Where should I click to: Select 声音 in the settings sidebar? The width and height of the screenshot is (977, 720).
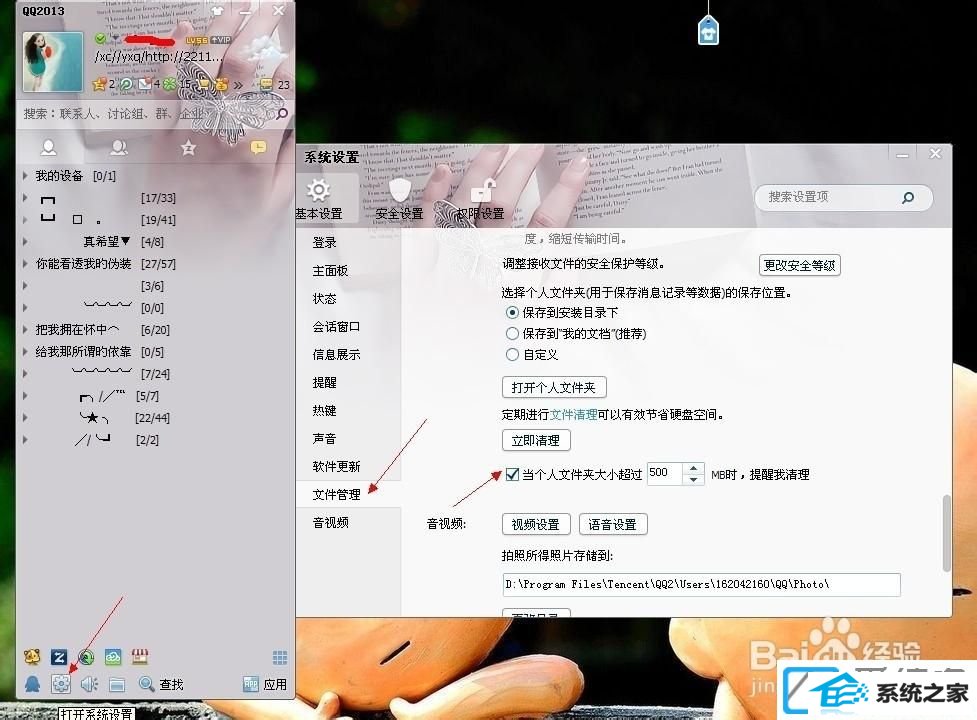pyautogui.click(x=324, y=438)
